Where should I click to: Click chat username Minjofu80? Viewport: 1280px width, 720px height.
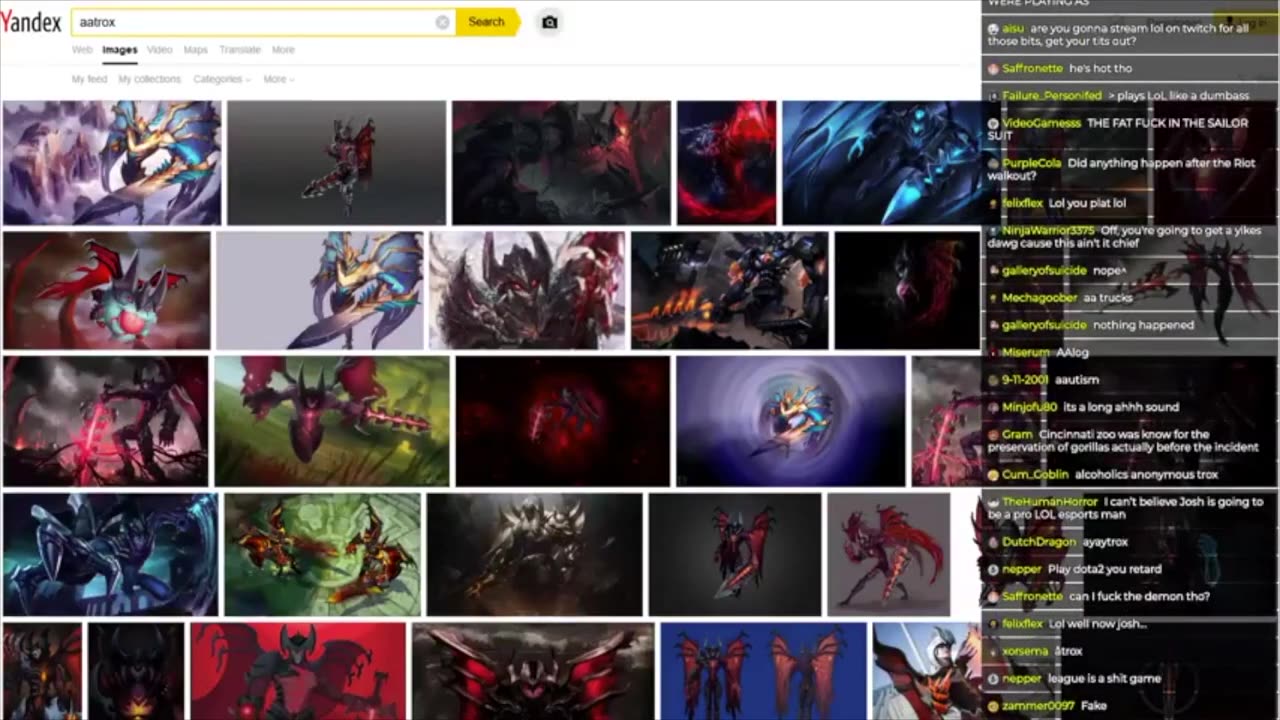(x=1030, y=408)
